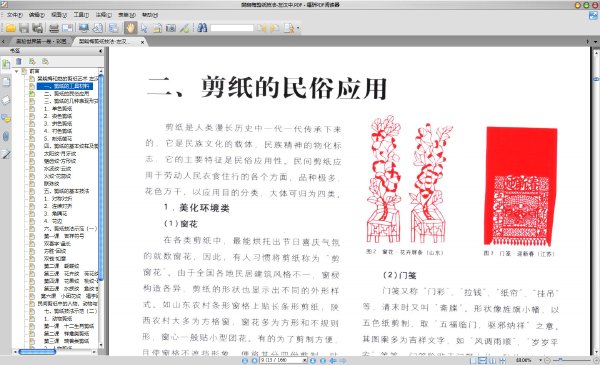Click the Zoom in plus button
The height and width of the screenshot is (365, 600).
tap(596, 360)
